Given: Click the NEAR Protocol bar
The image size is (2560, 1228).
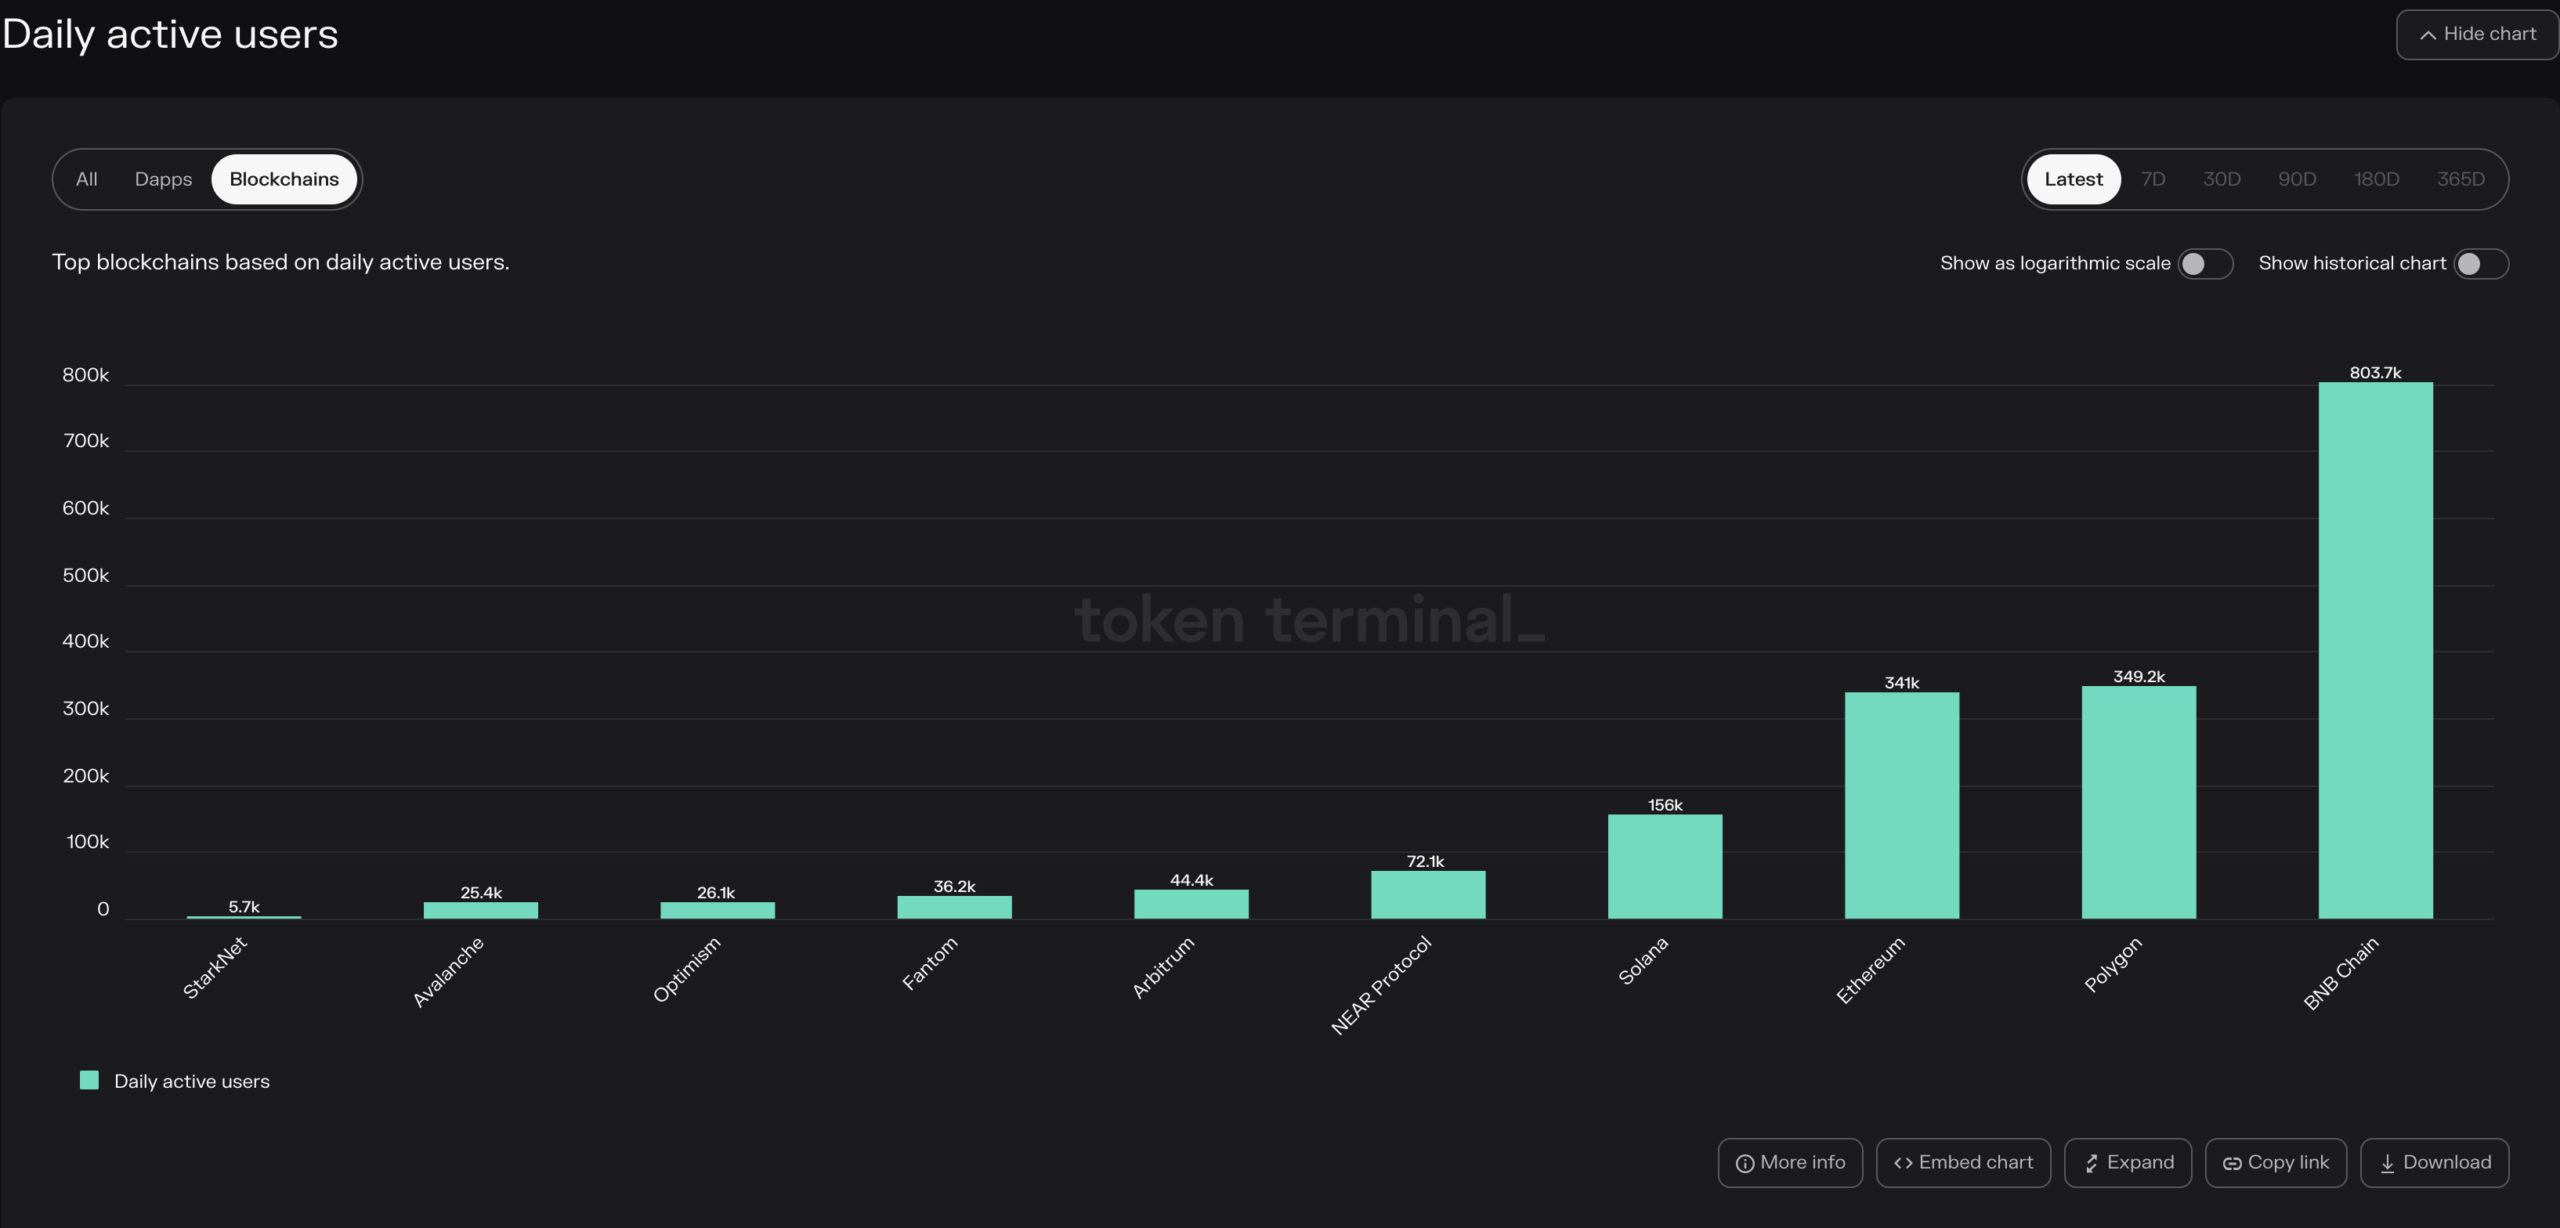Looking at the screenshot, I should coord(1427,894).
